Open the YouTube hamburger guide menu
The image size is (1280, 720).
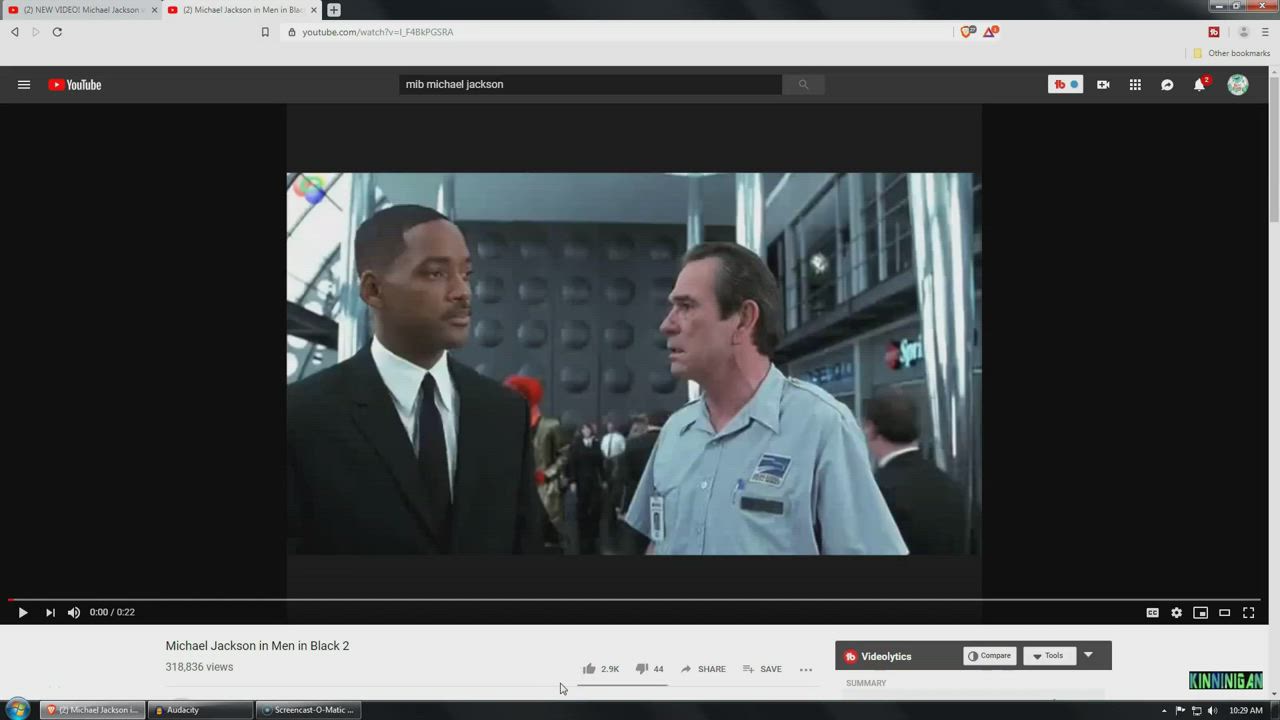coord(24,85)
